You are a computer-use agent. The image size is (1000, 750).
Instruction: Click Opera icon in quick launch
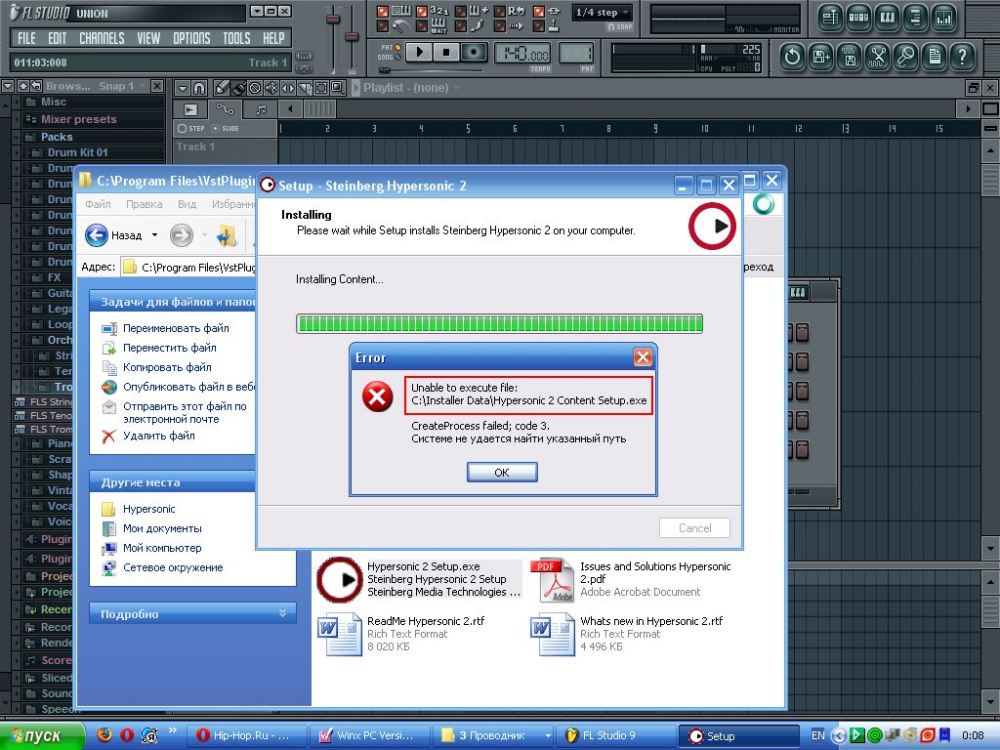click(127, 735)
